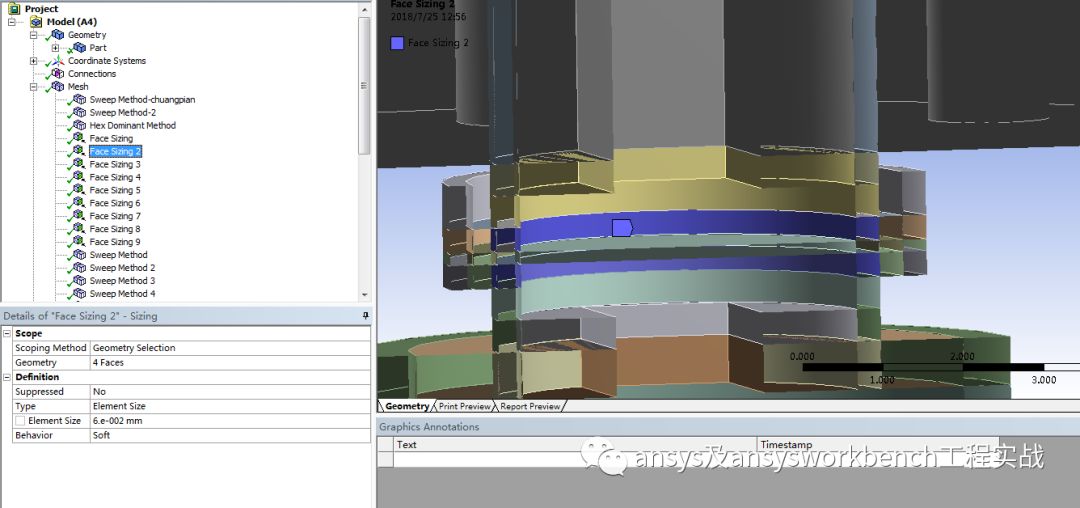Click the Model (A4) icon
The image size is (1080, 508).
tap(36, 22)
